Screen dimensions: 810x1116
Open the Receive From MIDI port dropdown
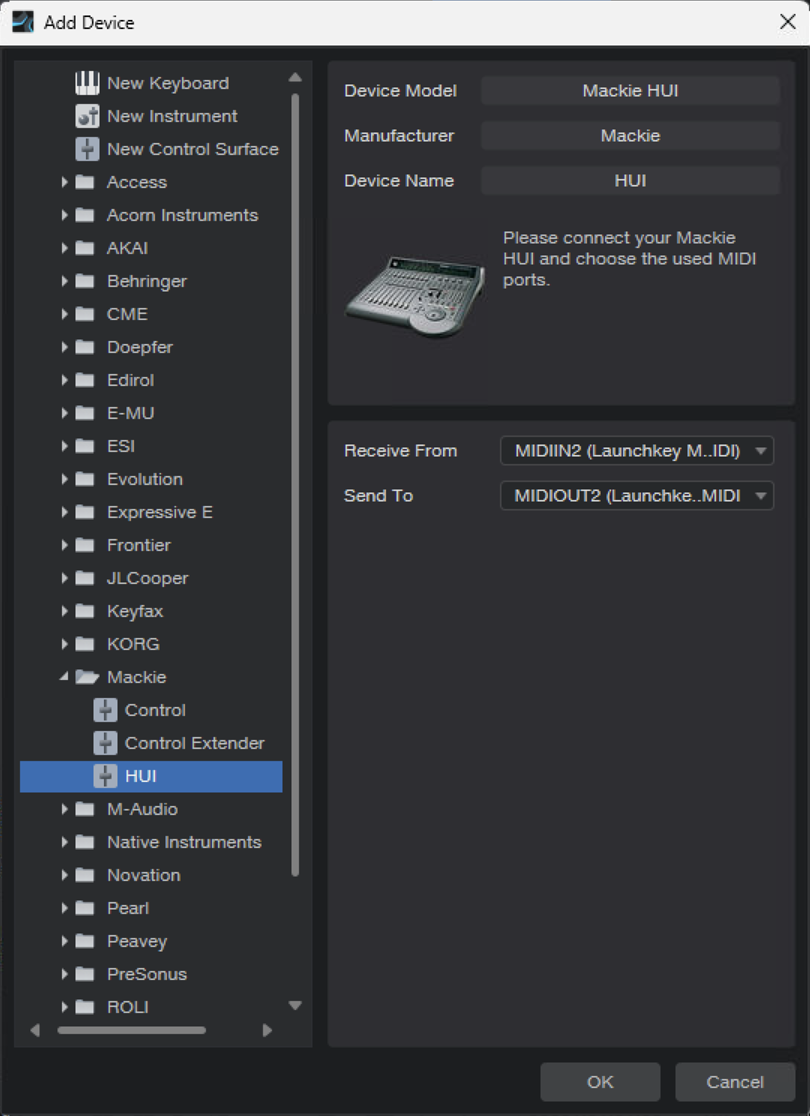637,451
